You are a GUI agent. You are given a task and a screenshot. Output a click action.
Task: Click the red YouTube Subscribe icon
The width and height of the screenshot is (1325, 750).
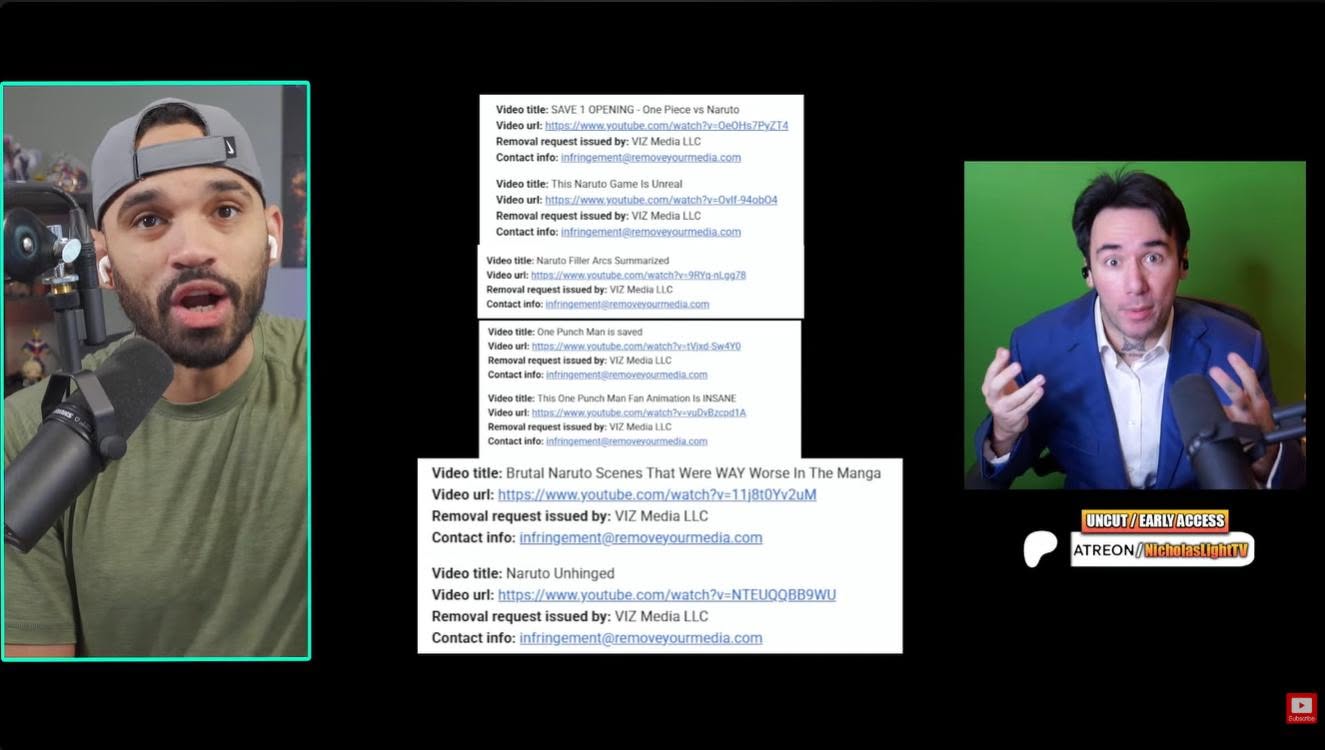[x=1301, y=708]
